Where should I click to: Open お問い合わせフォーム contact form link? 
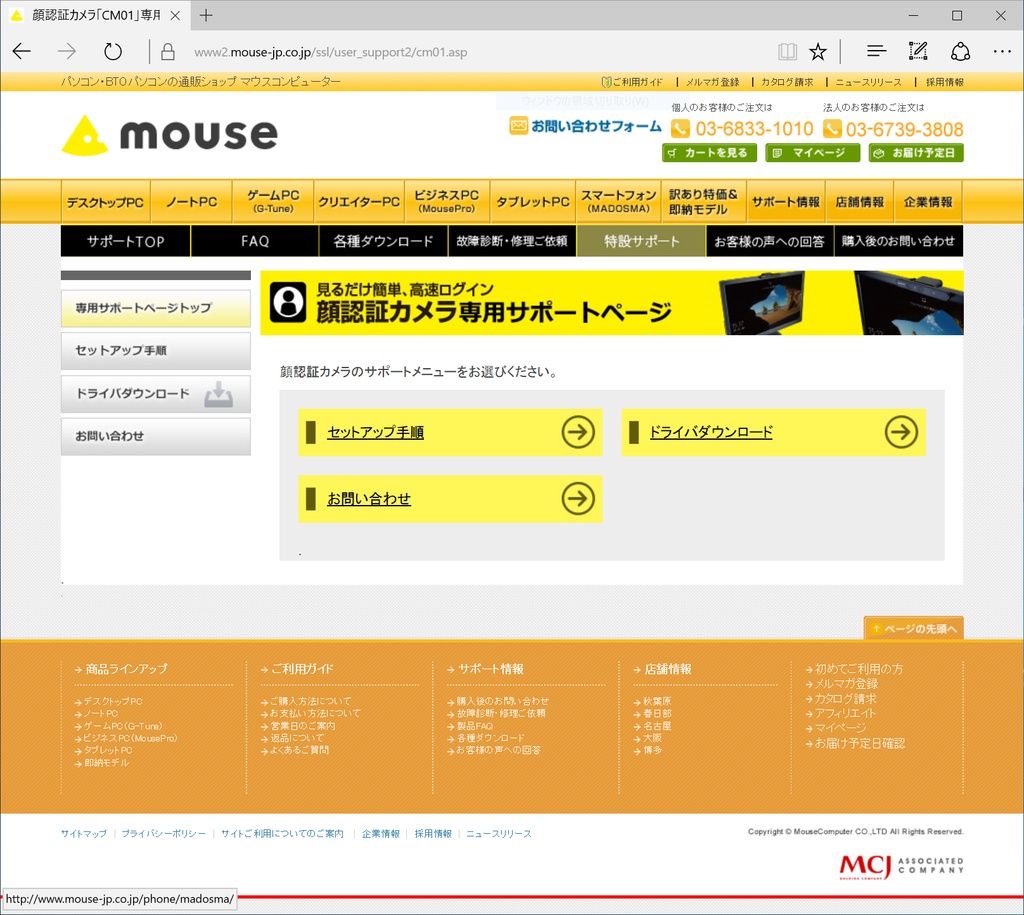click(x=586, y=126)
